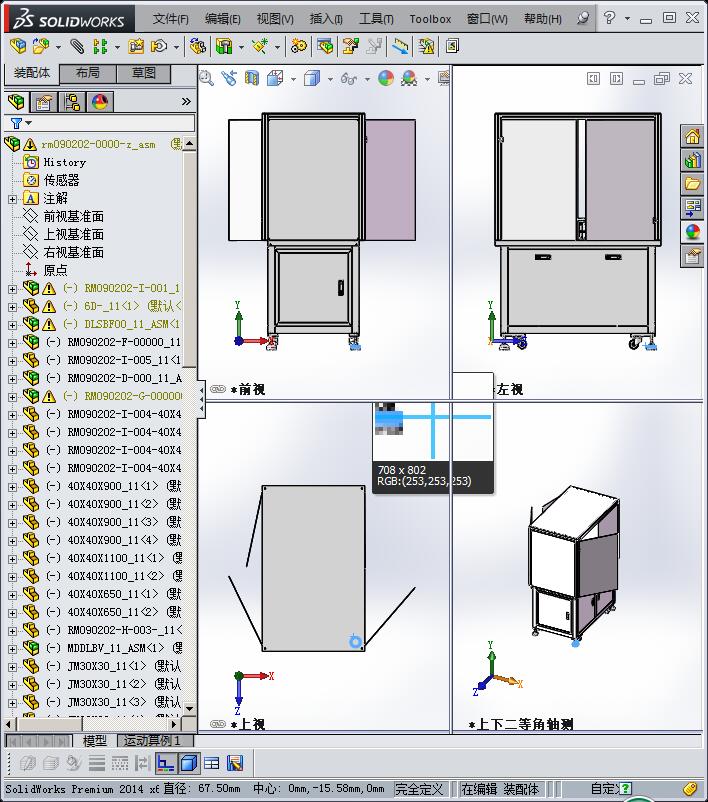Select the 右视基准面 right plane
The width and height of the screenshot is (708, 802).
pos(73,253)
